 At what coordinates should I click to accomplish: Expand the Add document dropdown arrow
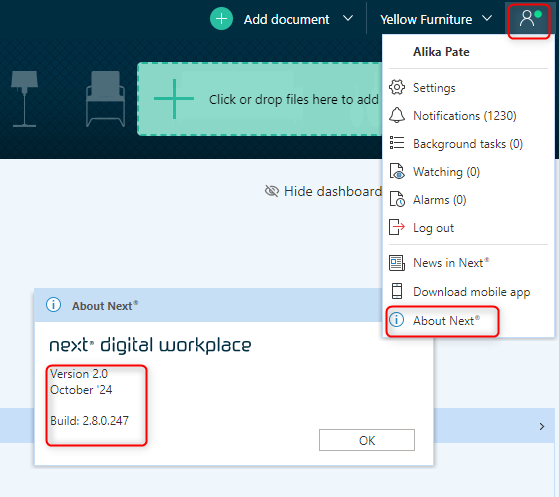click(x=348, y=18)
